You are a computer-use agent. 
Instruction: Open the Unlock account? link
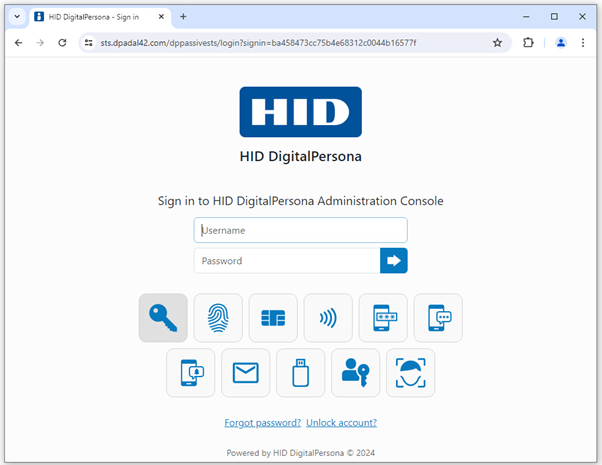click(341, 423)
